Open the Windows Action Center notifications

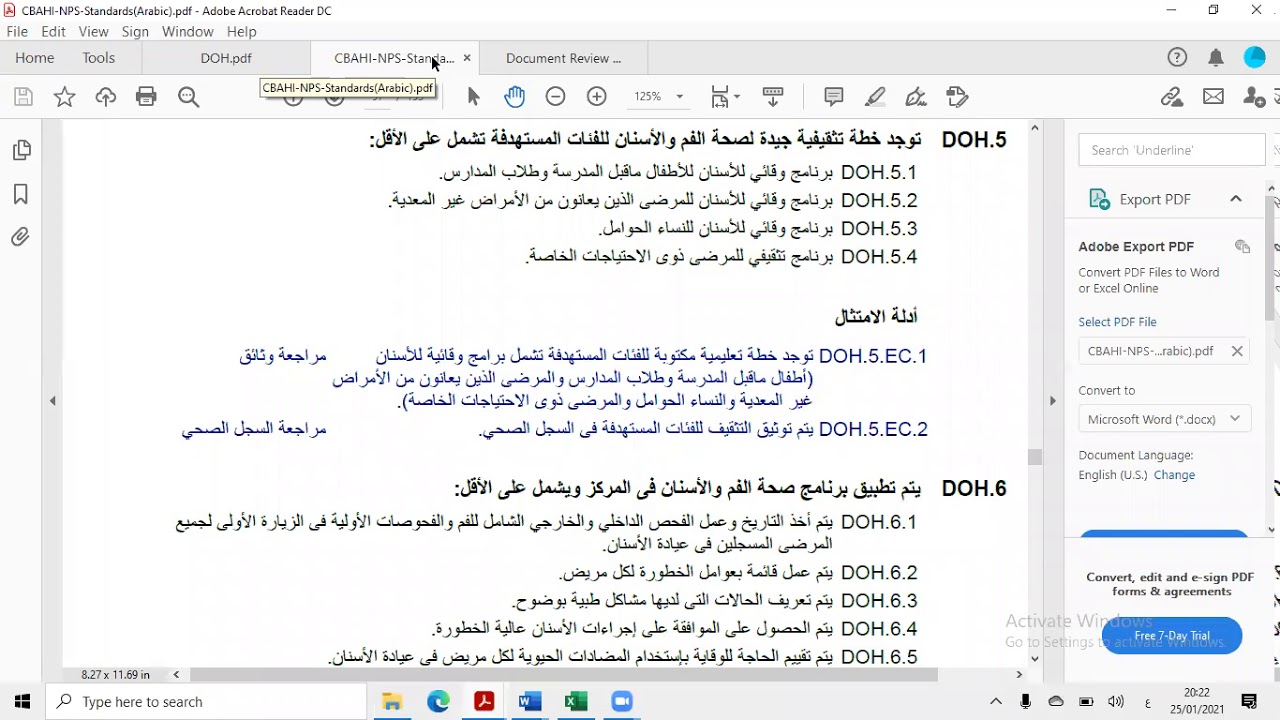[1249, 702]
